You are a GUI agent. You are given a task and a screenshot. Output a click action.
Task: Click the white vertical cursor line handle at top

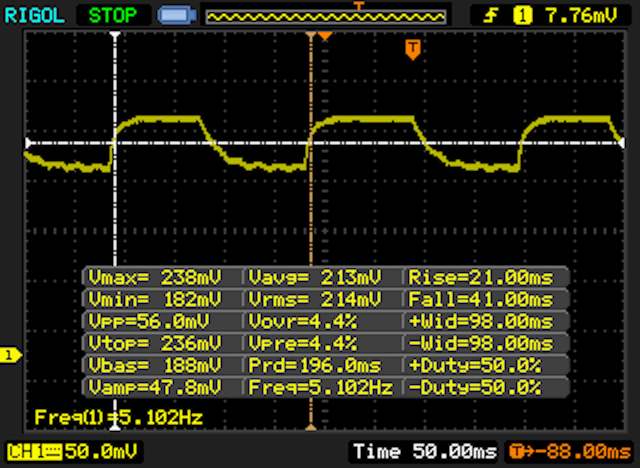(115, 36)
